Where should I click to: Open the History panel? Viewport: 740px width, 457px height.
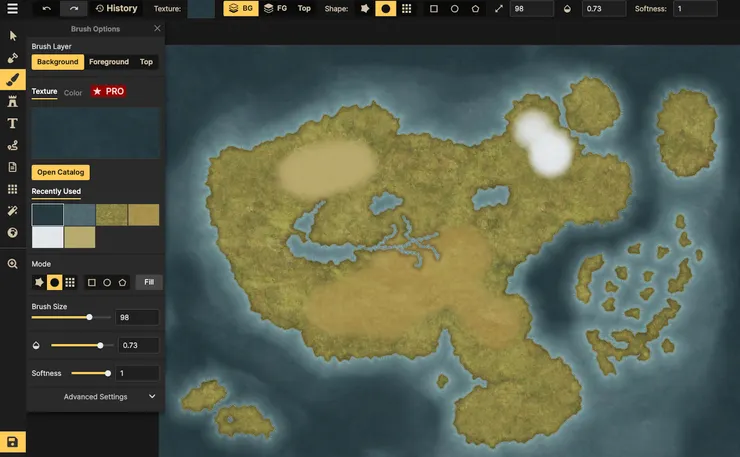tap(117, 8)
